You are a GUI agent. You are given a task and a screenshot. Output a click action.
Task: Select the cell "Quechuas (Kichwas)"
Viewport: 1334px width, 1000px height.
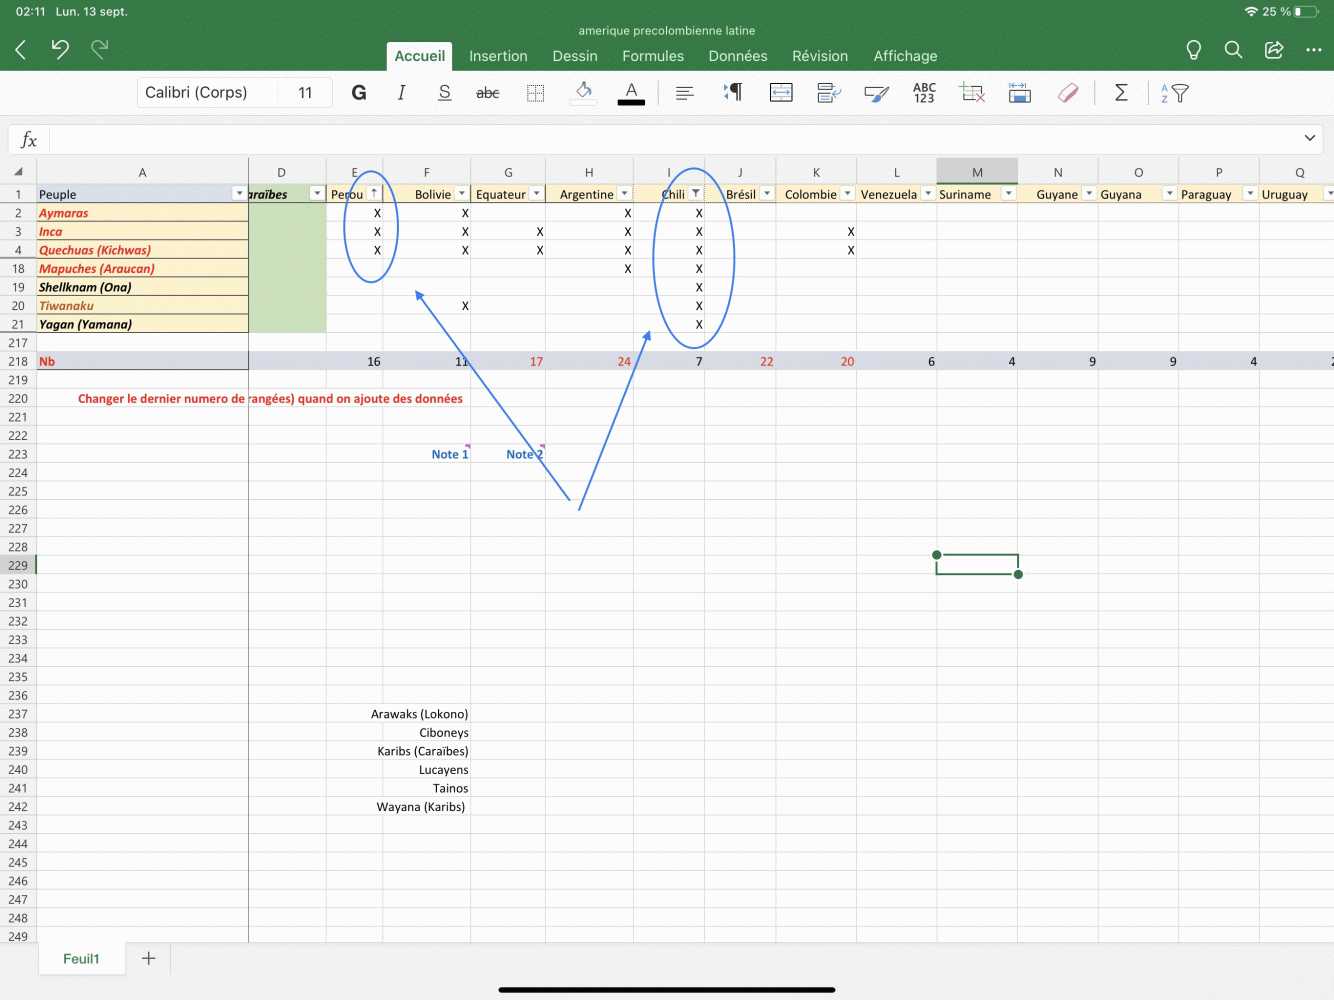point(142,250)
